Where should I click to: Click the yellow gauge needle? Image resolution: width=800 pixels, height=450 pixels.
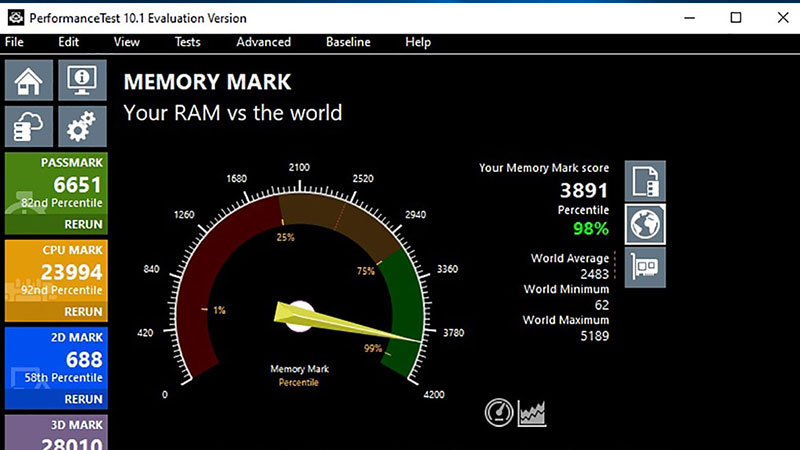coord(347,322)
